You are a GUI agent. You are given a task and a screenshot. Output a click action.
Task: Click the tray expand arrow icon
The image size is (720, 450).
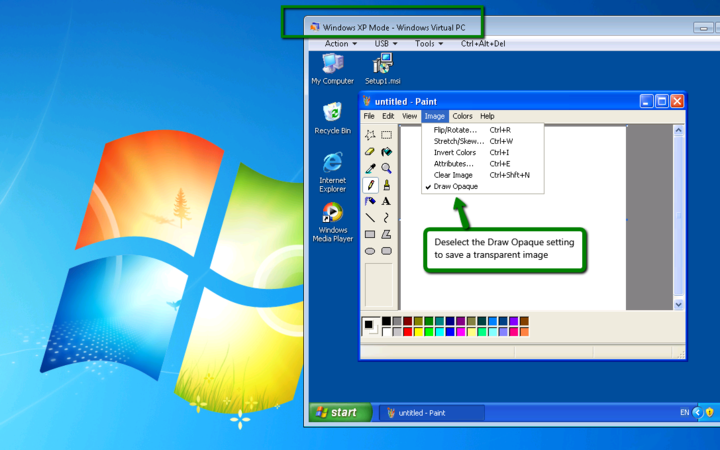(x=698, y=412)
